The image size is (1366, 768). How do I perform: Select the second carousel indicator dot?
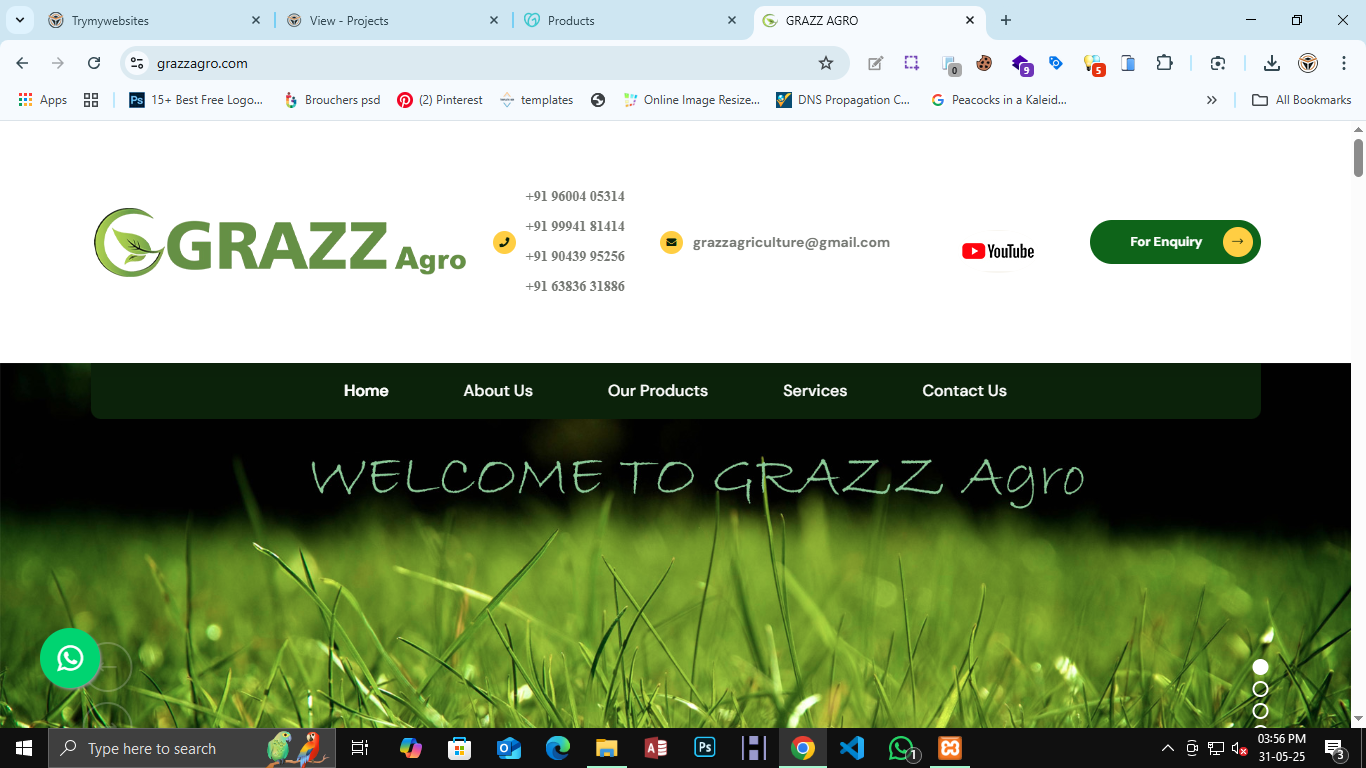click(x=1259, y=687)
